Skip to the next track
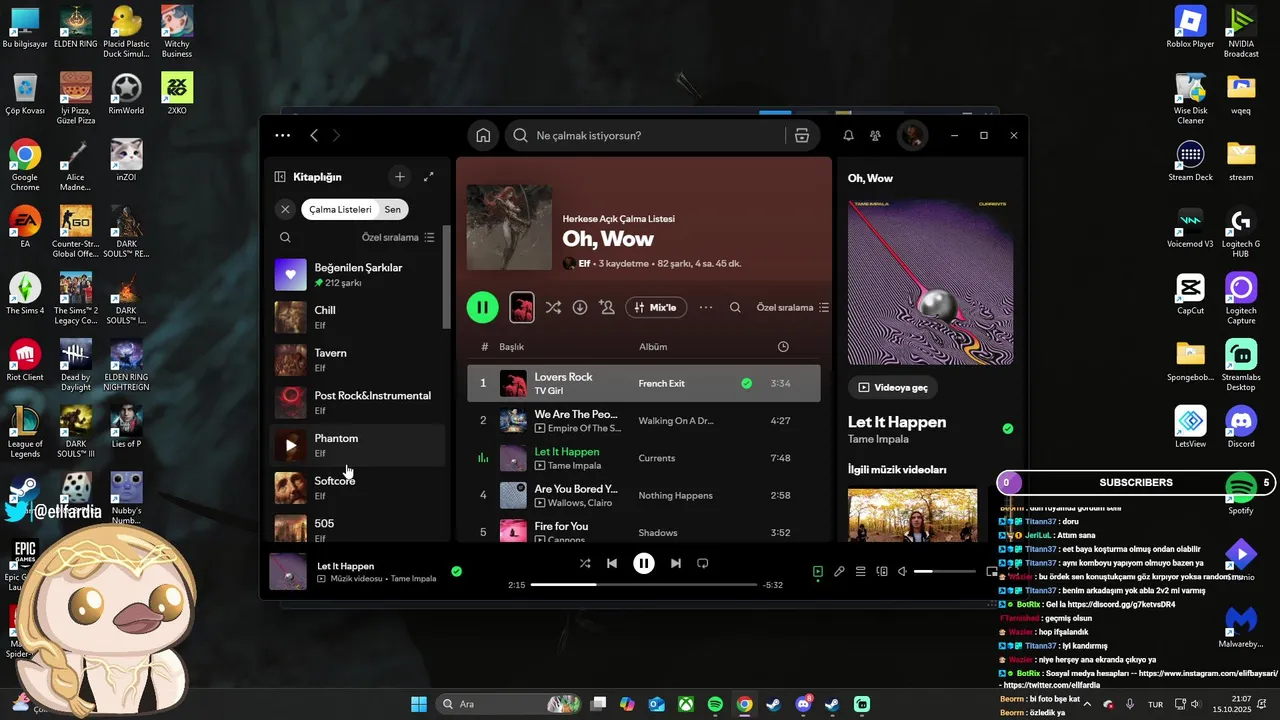Screen dimensions: 1280x720 (676, 564)
